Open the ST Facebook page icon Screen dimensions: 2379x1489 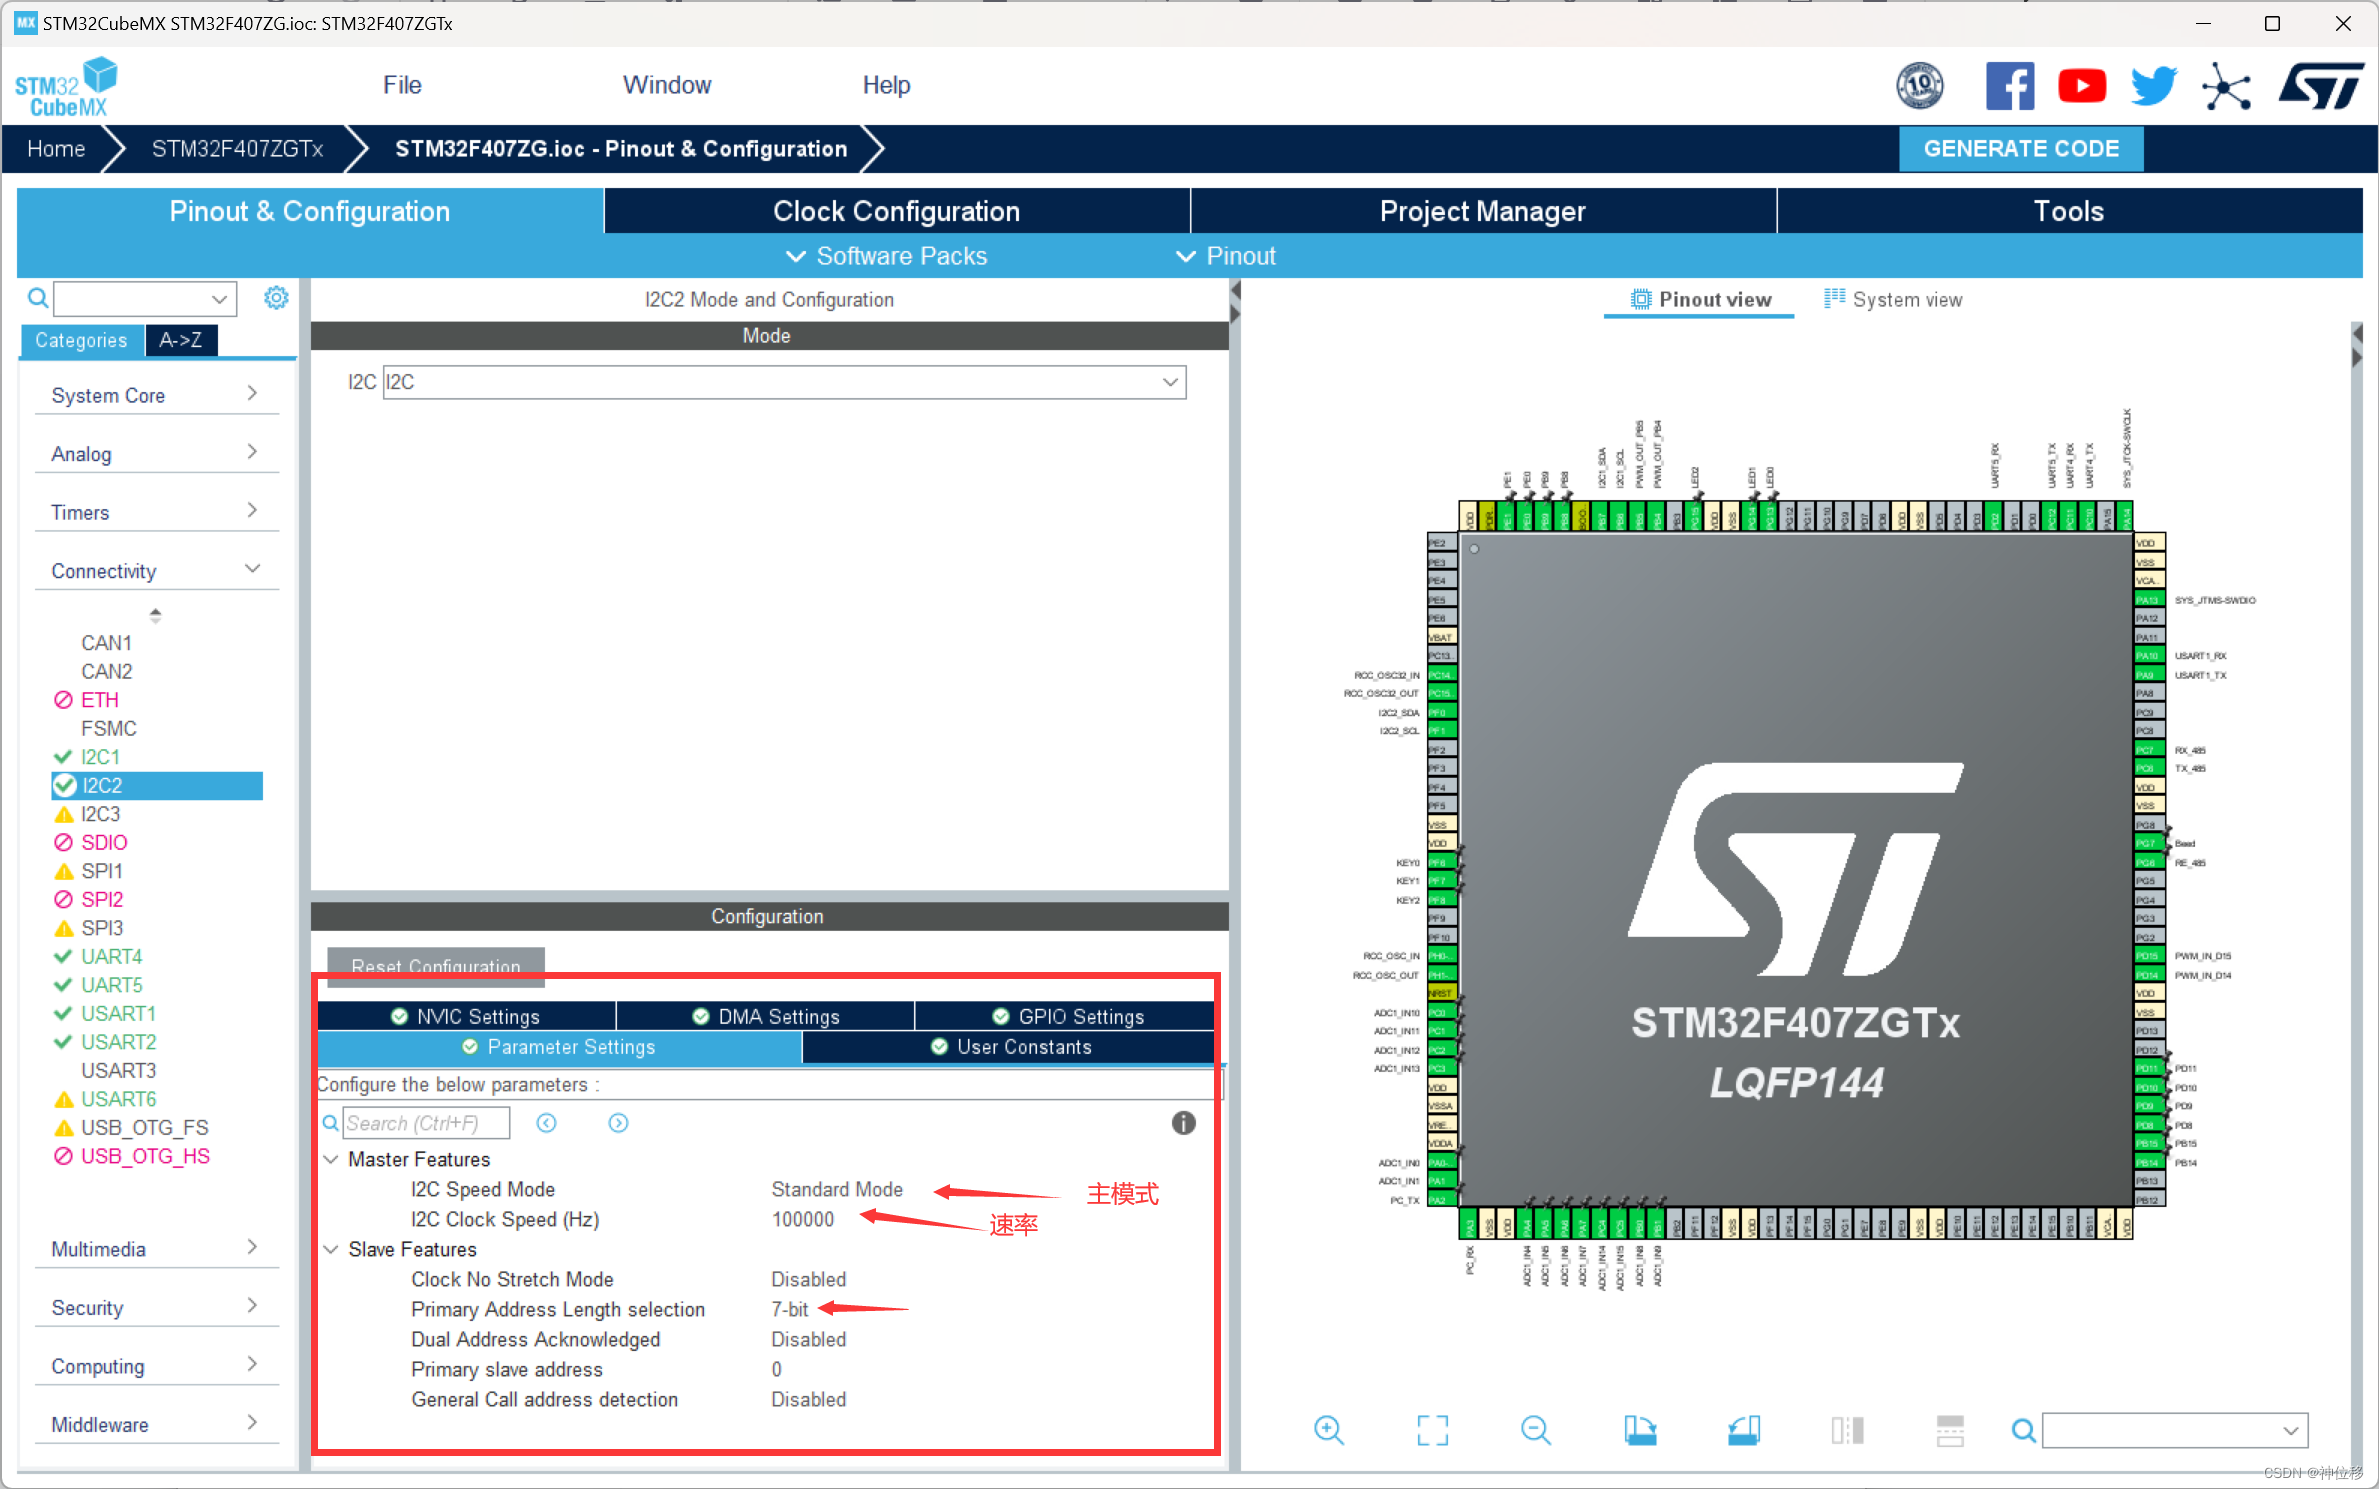tap(2009, 86)
